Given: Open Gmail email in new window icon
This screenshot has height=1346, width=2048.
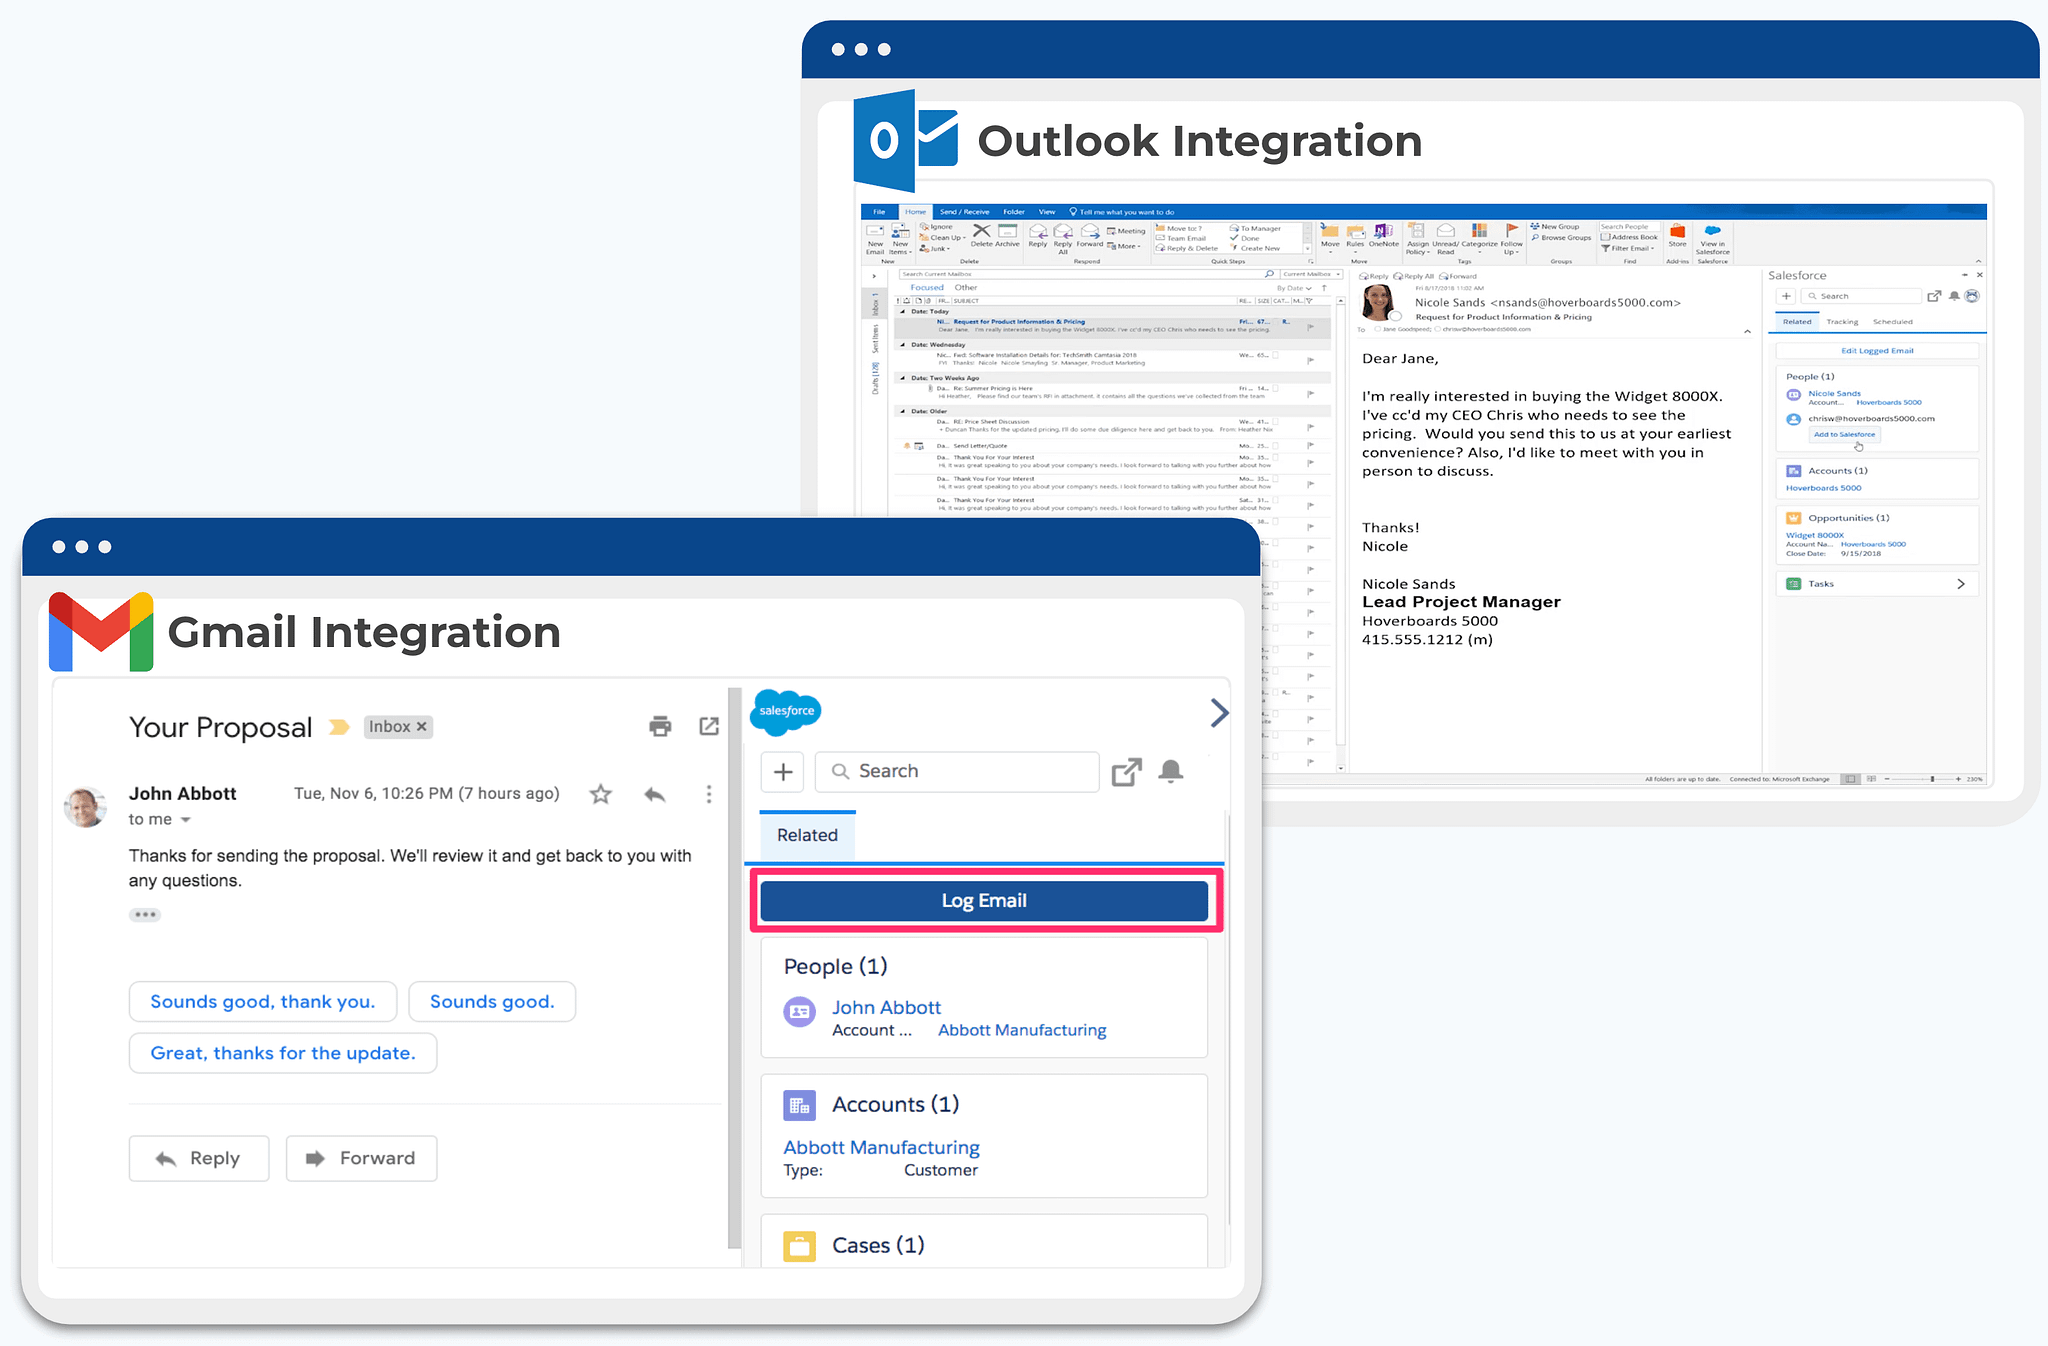Looking at the screenshot, I should tap(709, 727).
